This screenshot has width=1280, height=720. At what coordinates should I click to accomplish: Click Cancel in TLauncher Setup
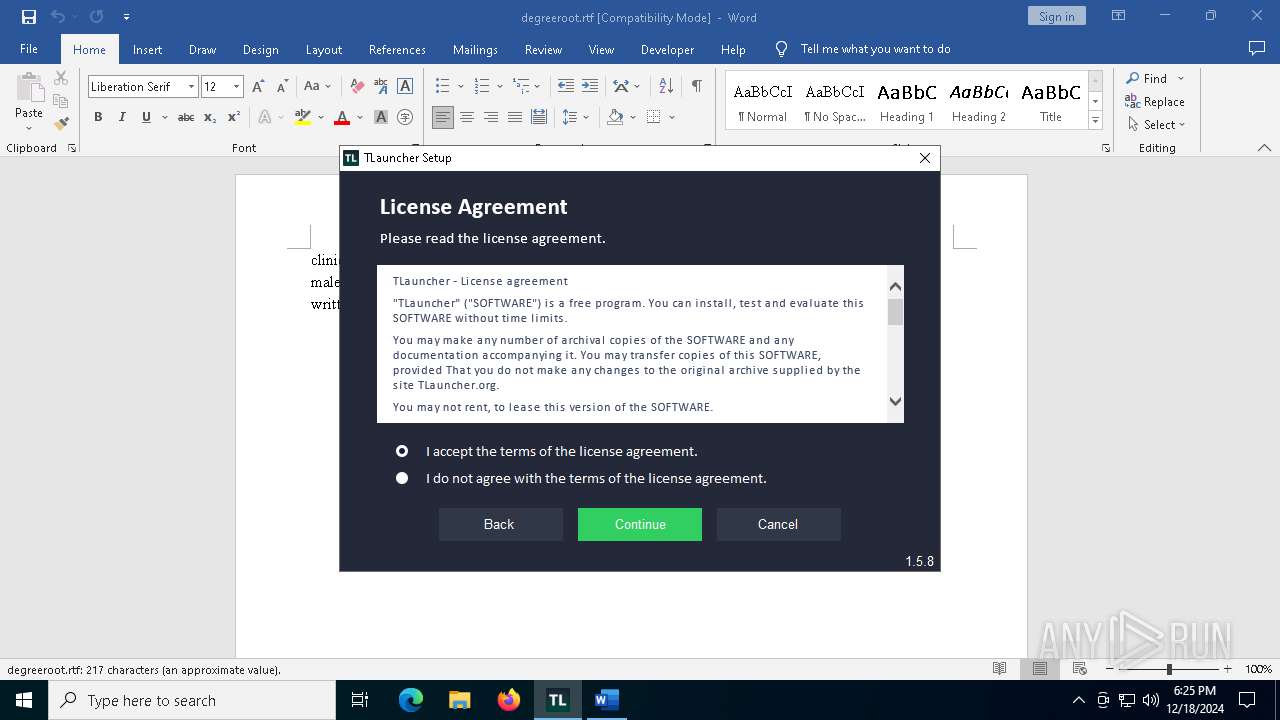coord(778,524)
